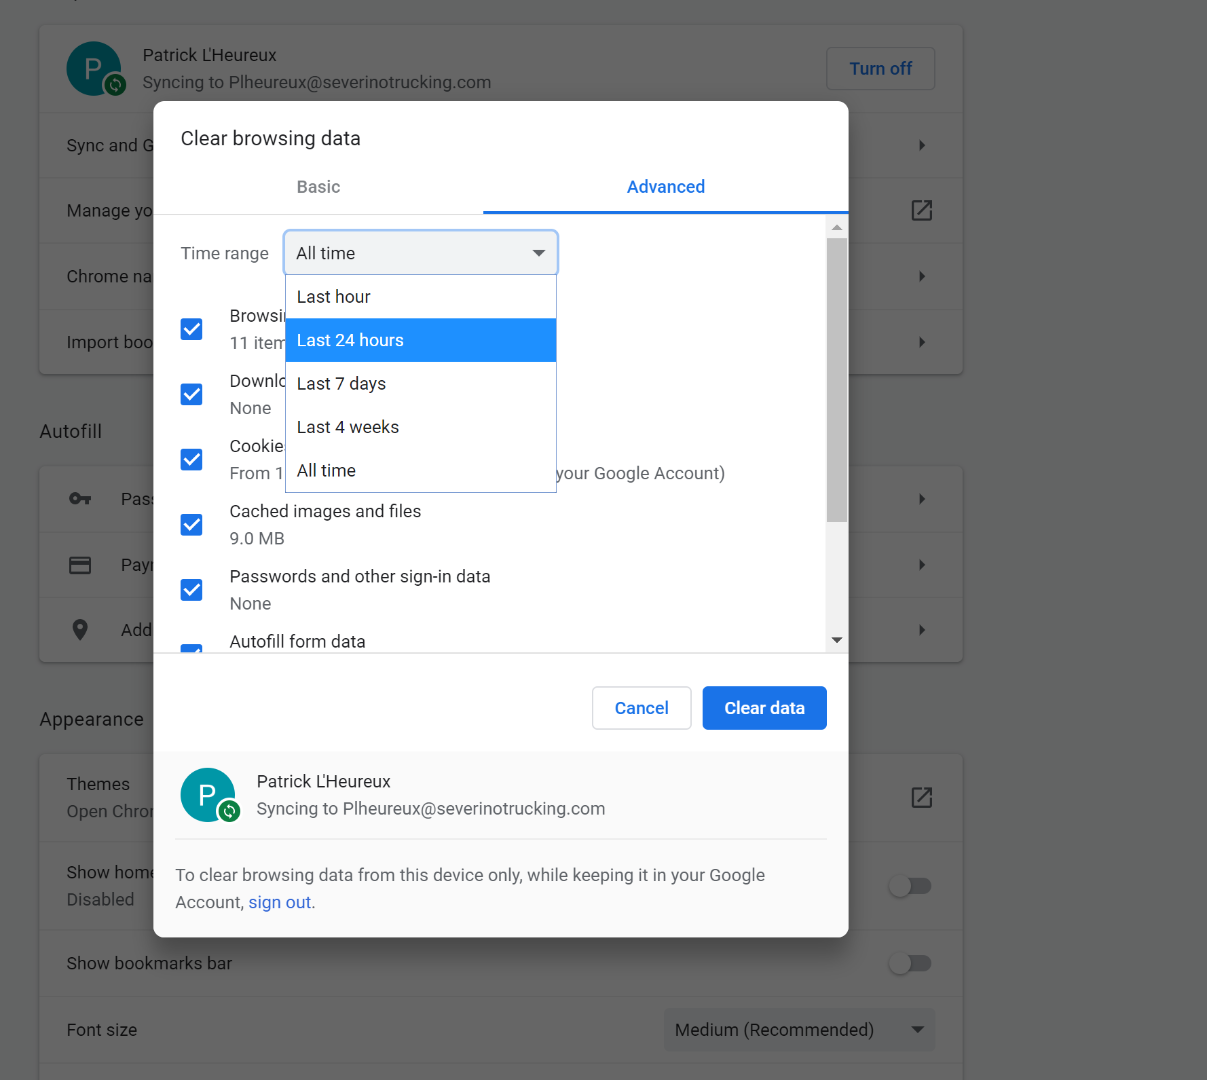Click Cached images and files label
Screen dimensions: 1207x1080
tap(325, 511)
